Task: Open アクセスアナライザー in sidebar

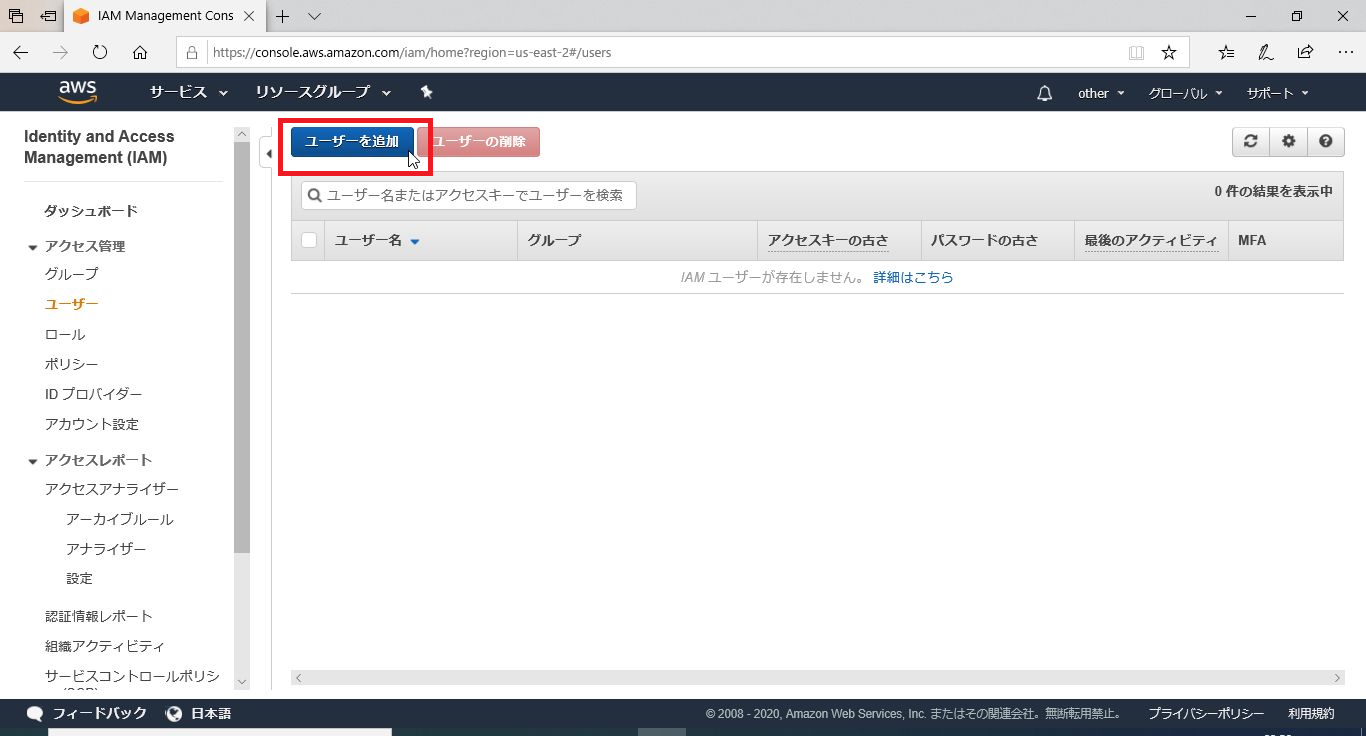Action: click(112, 489)
